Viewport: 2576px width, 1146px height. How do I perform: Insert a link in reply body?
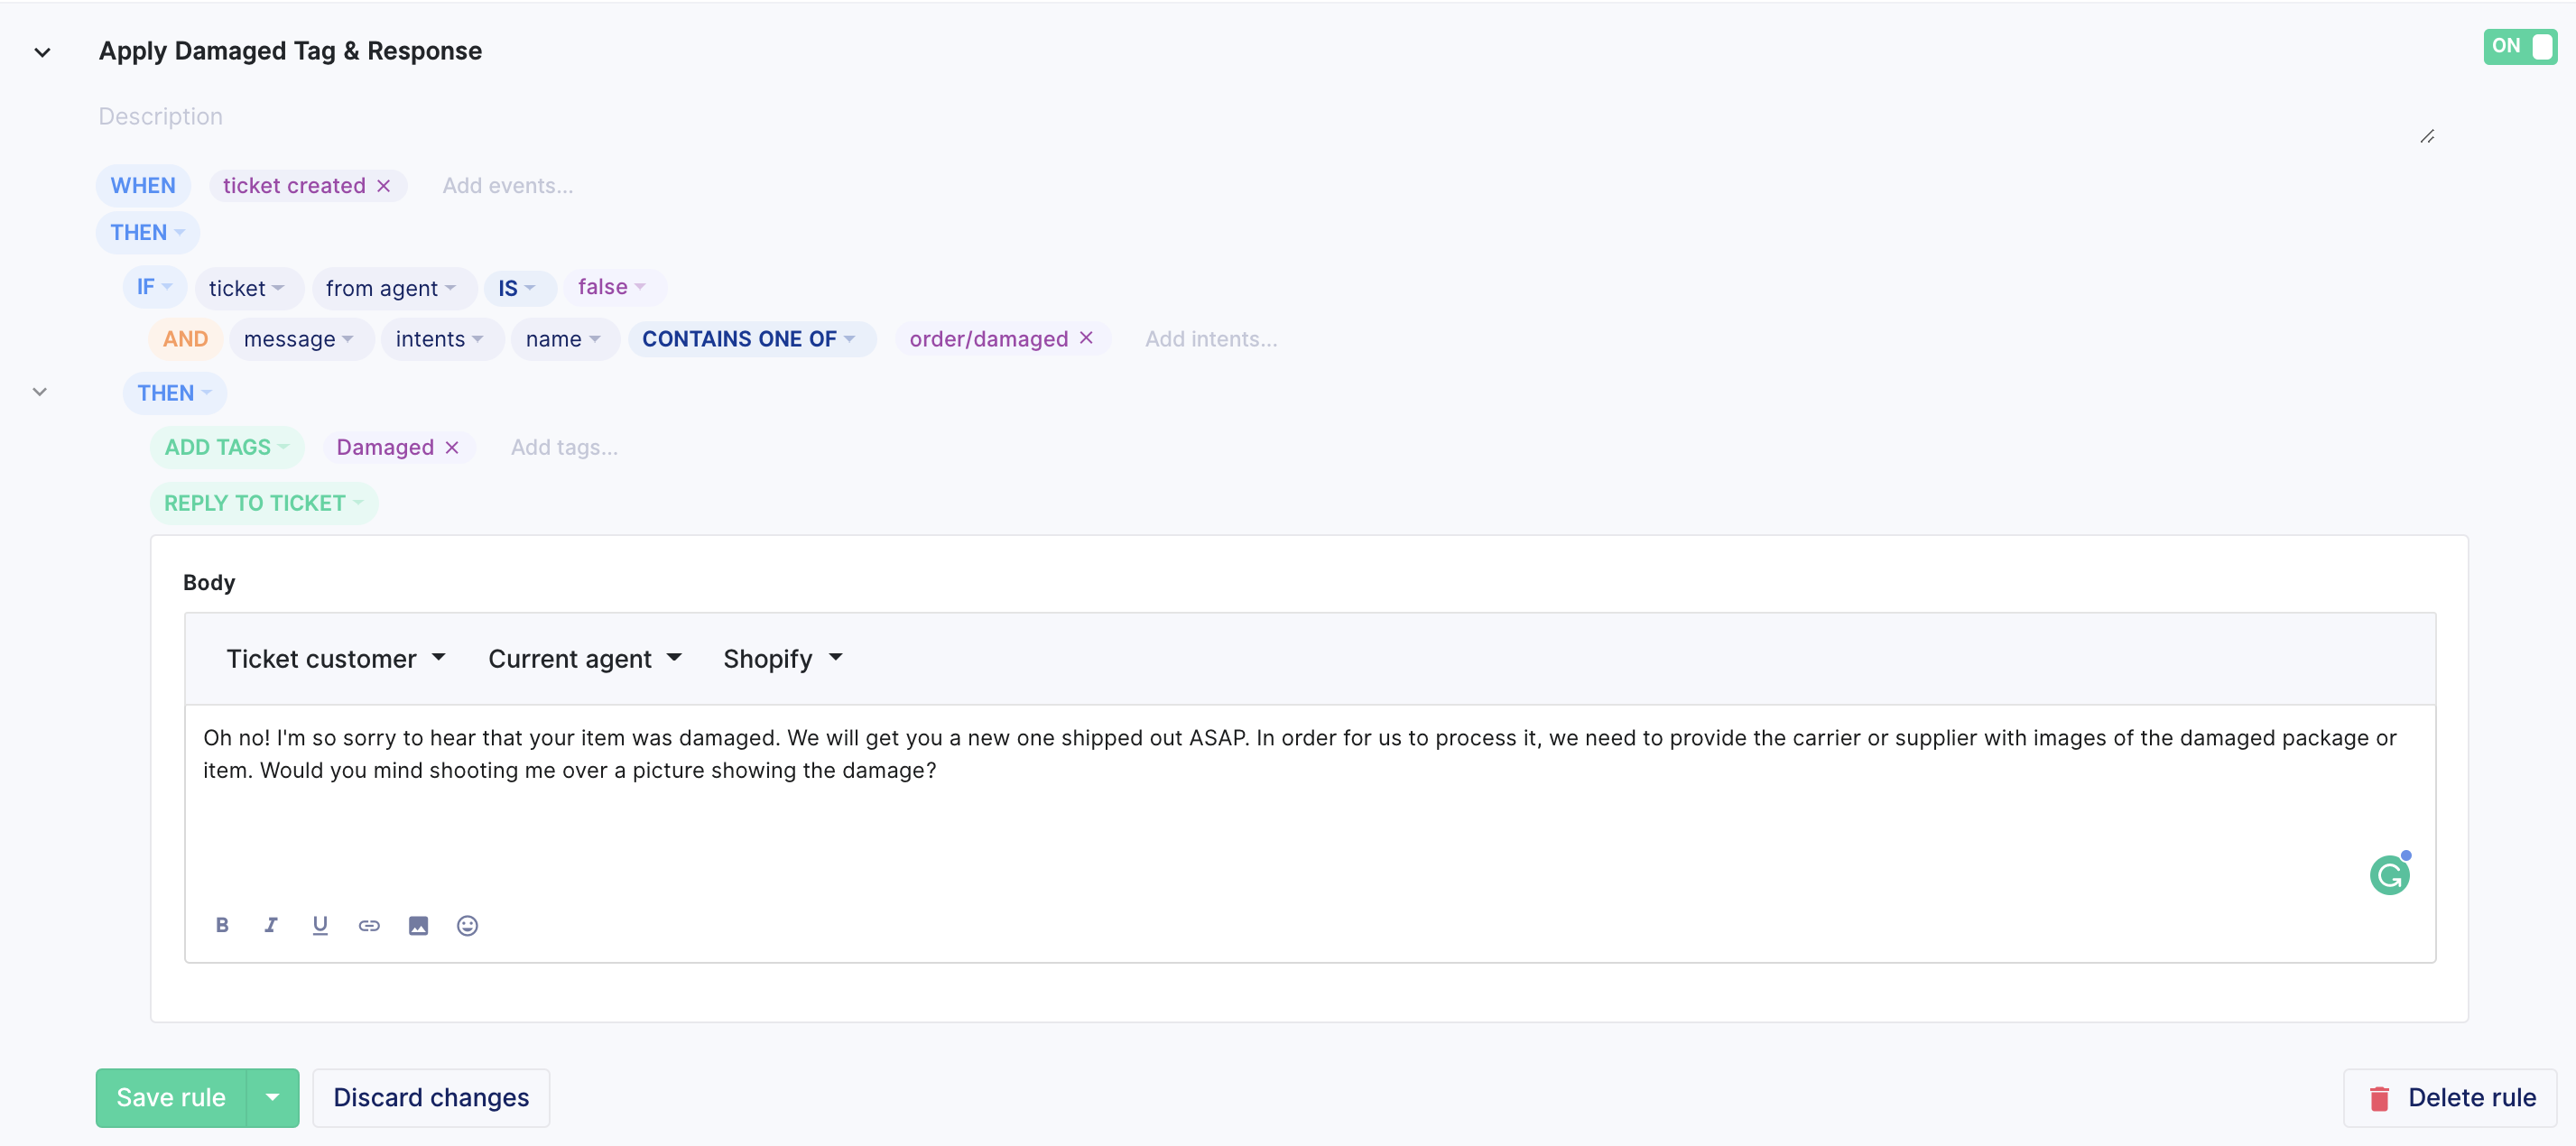369,925
